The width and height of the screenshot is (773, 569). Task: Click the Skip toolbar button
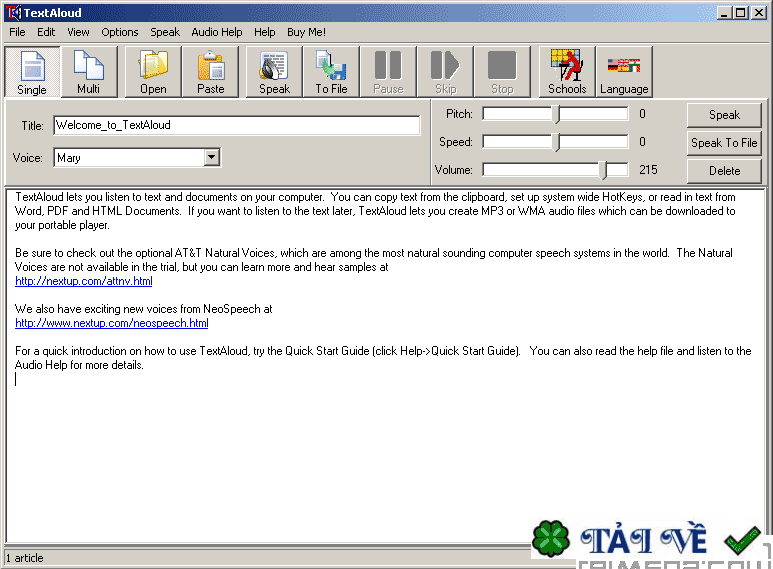[x=446, y=71]
